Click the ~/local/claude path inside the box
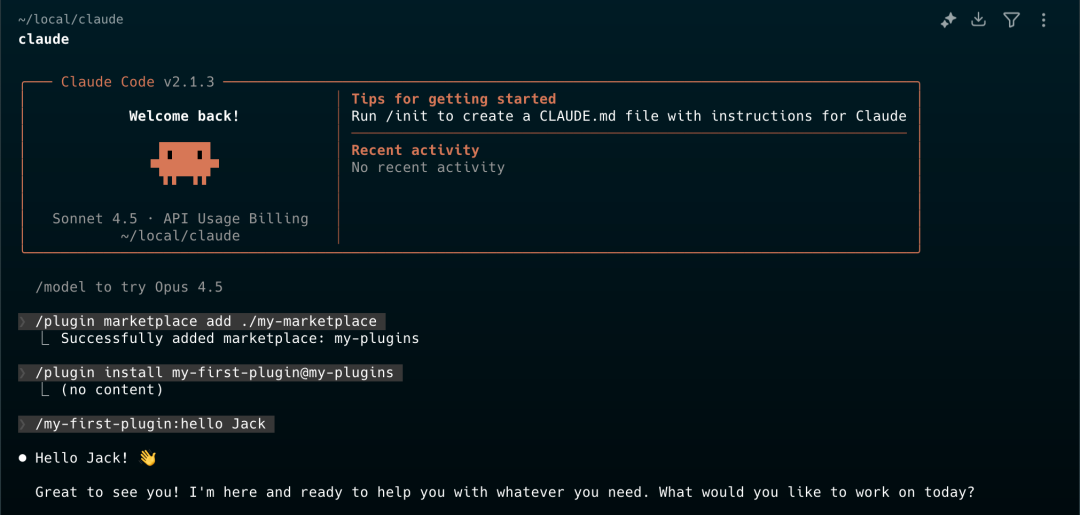1080x515 pixels. [x=180, y=235]
